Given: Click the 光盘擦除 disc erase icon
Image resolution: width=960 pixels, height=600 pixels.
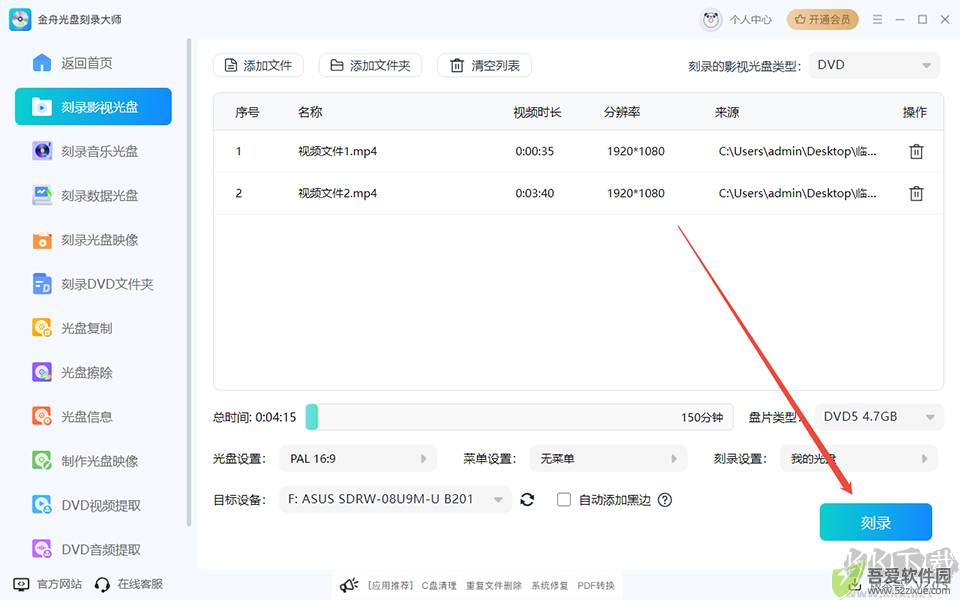Looking at the screenshot, I should (x=42, y=372).
